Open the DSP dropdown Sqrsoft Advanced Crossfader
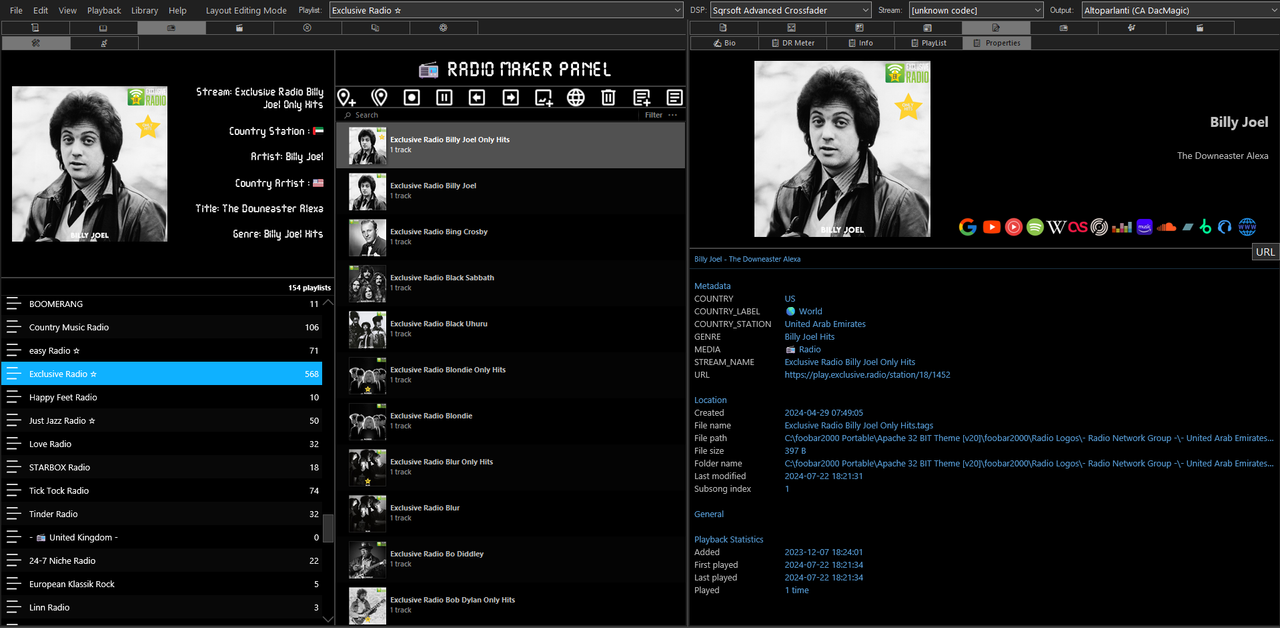This screenshot has height=628, width=1280. (x=790, y=10)
